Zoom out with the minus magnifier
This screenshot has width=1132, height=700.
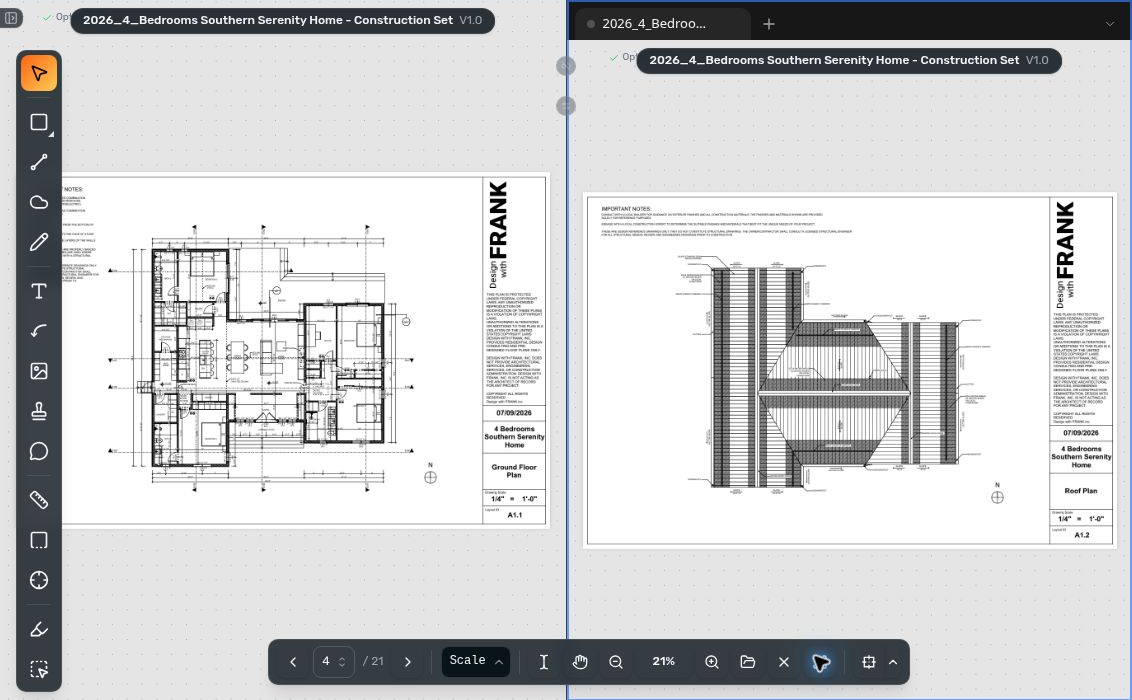pos(616,662)
